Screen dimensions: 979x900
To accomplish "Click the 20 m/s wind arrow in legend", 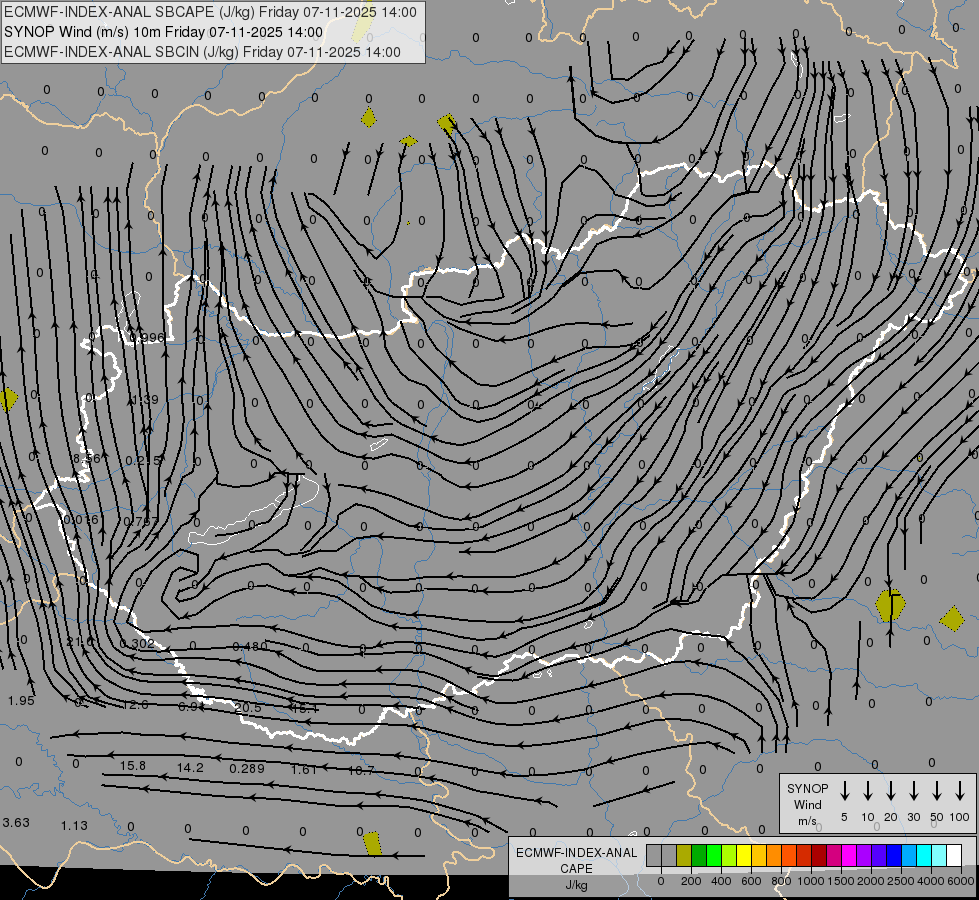I will [890, 791].
